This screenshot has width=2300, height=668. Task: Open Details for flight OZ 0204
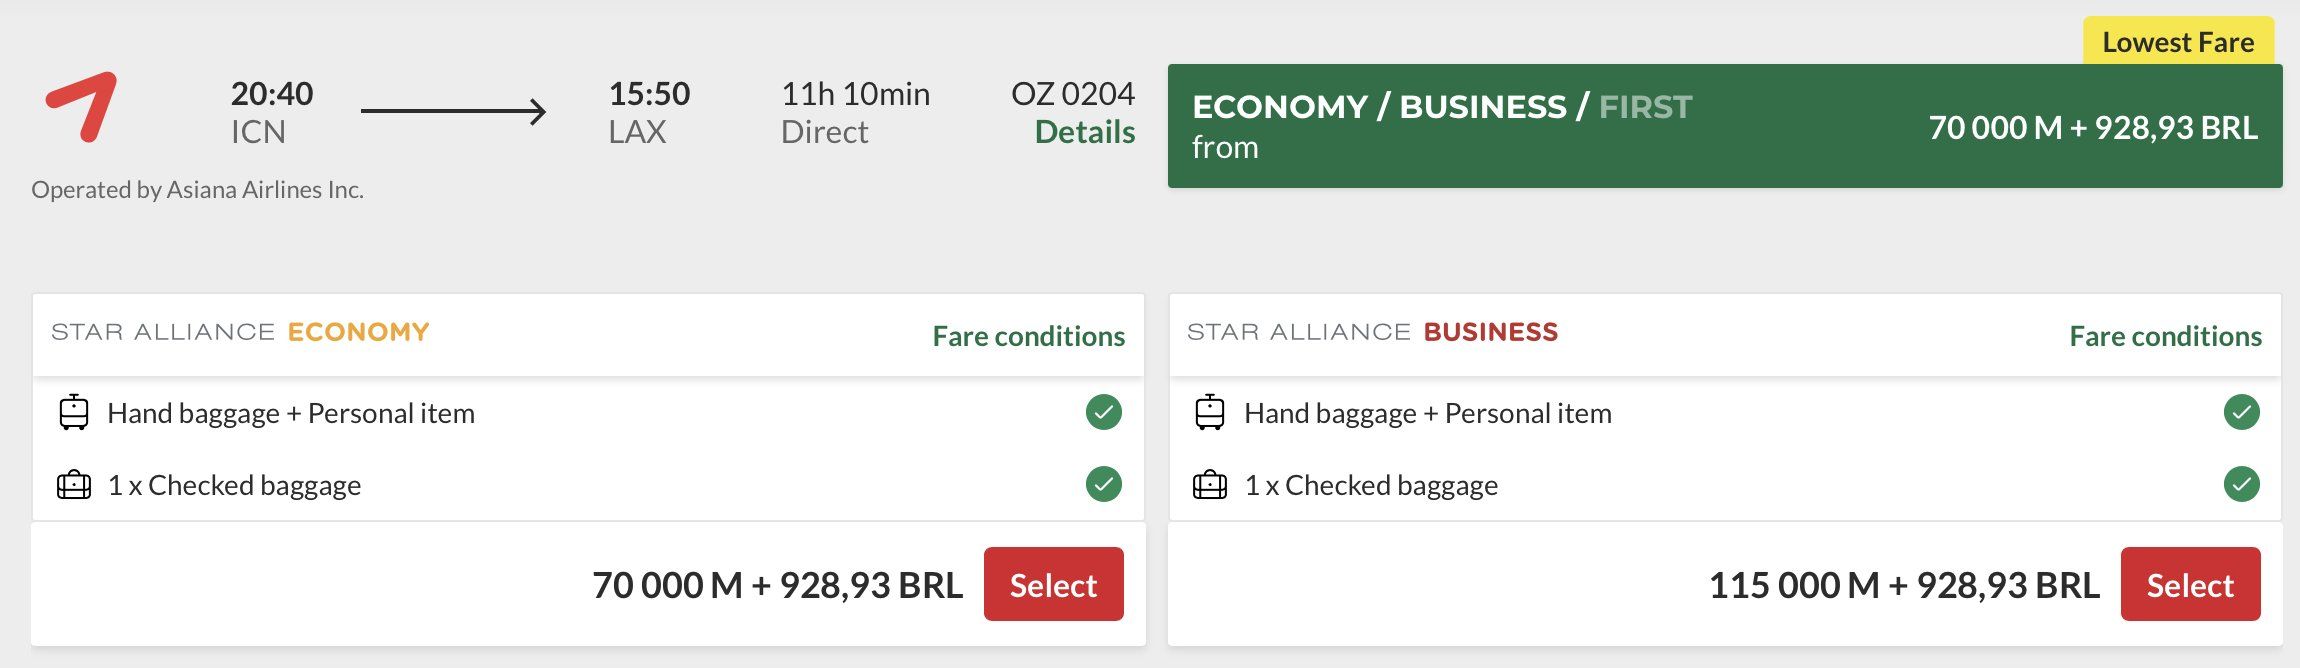click(x=1084, y=132)
